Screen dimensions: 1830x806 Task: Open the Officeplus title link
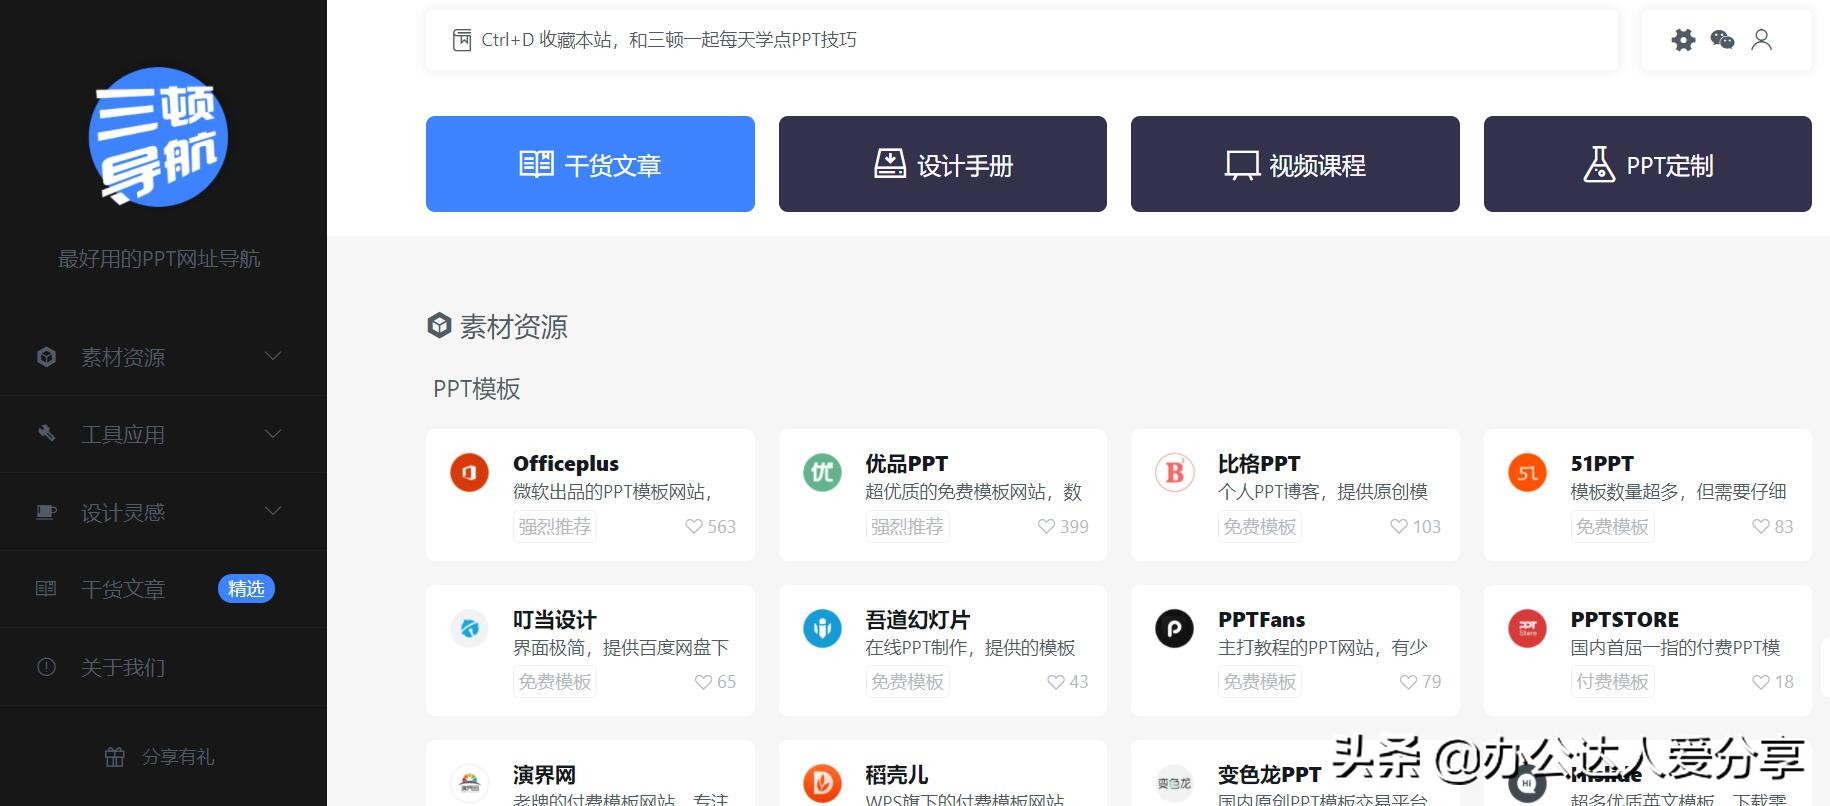click(566, 464)
